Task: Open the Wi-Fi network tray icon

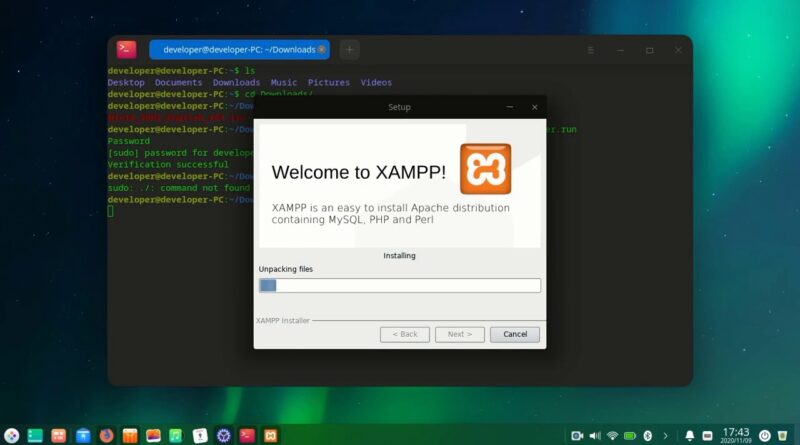Action: pos(612,436)
